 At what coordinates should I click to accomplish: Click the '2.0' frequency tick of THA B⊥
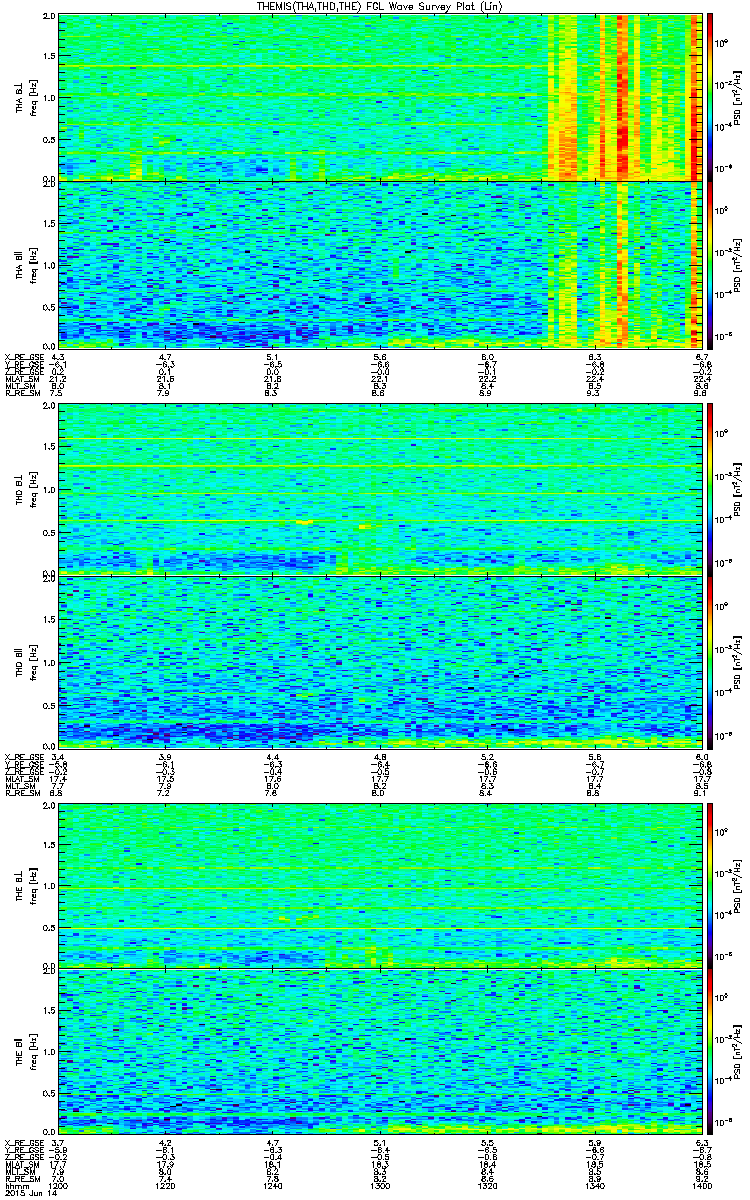point(48,17)
